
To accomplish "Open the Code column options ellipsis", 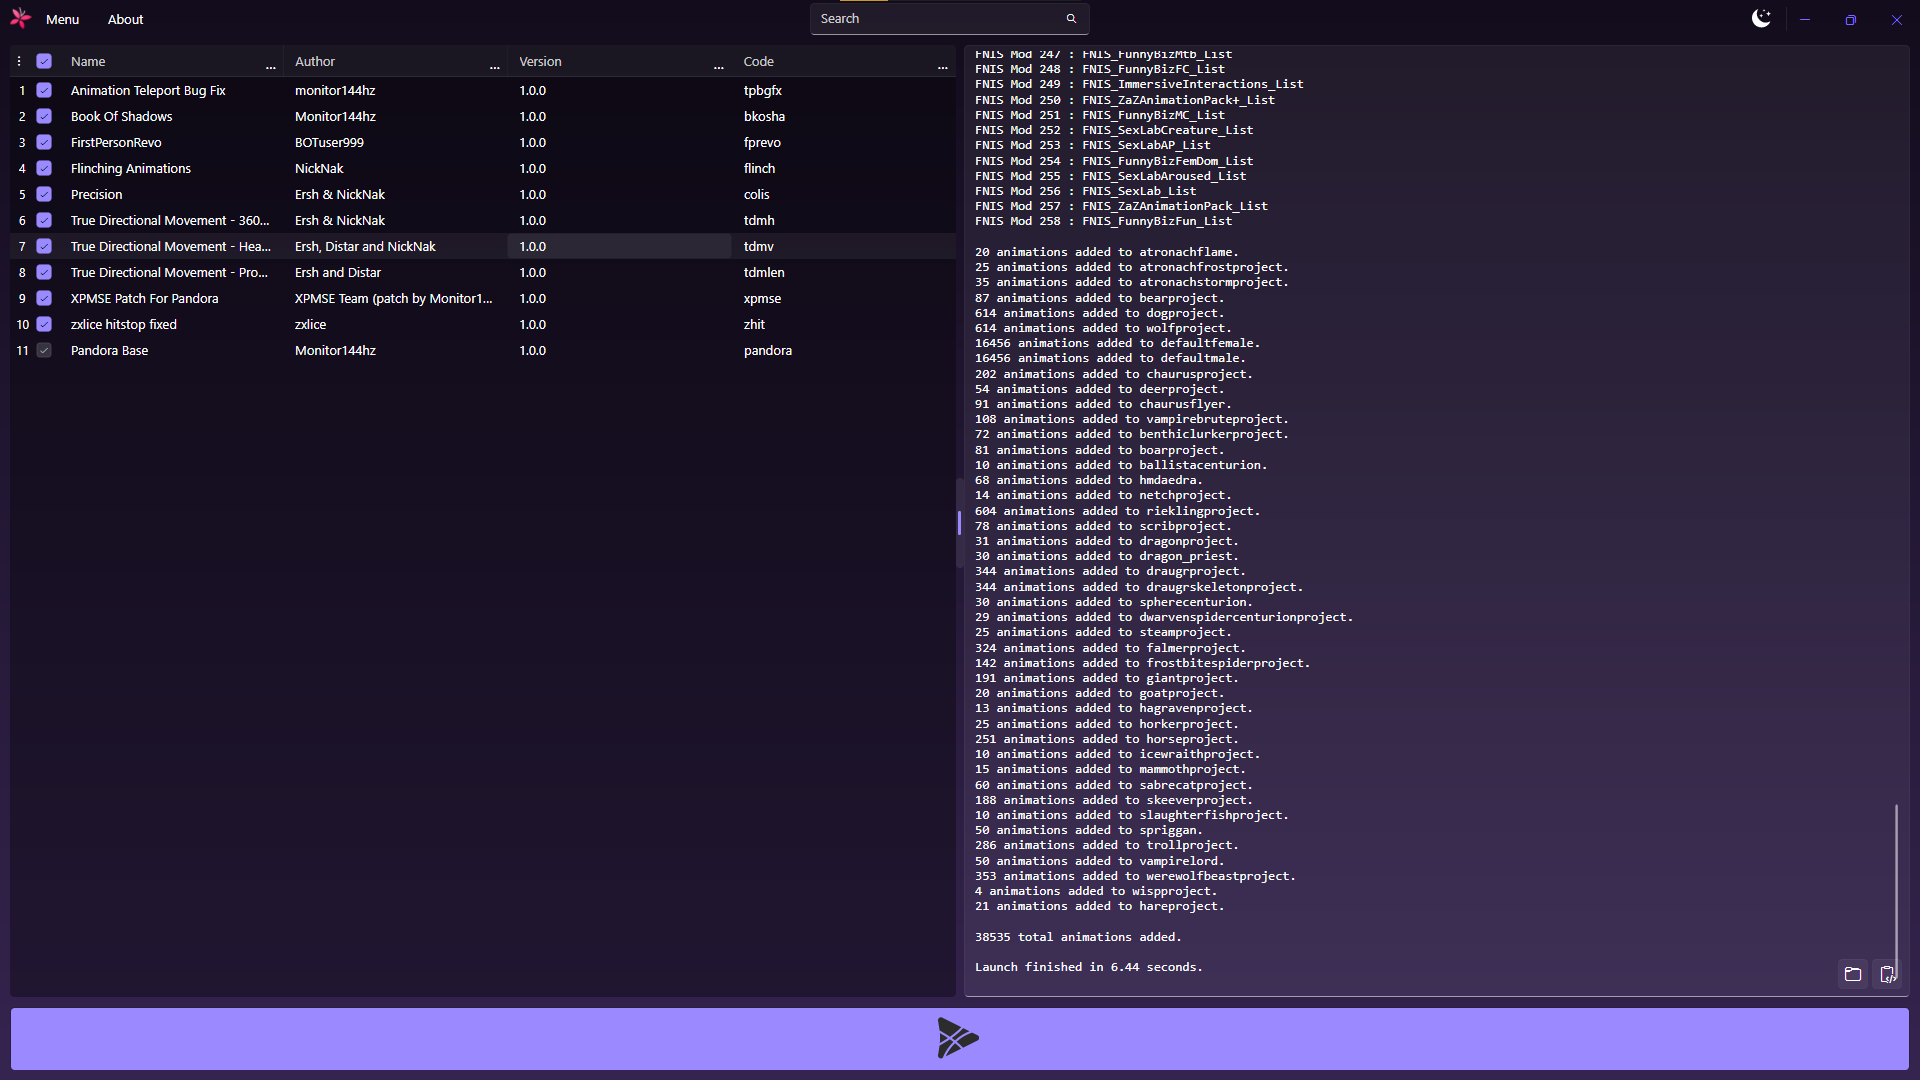I will 942,65.
